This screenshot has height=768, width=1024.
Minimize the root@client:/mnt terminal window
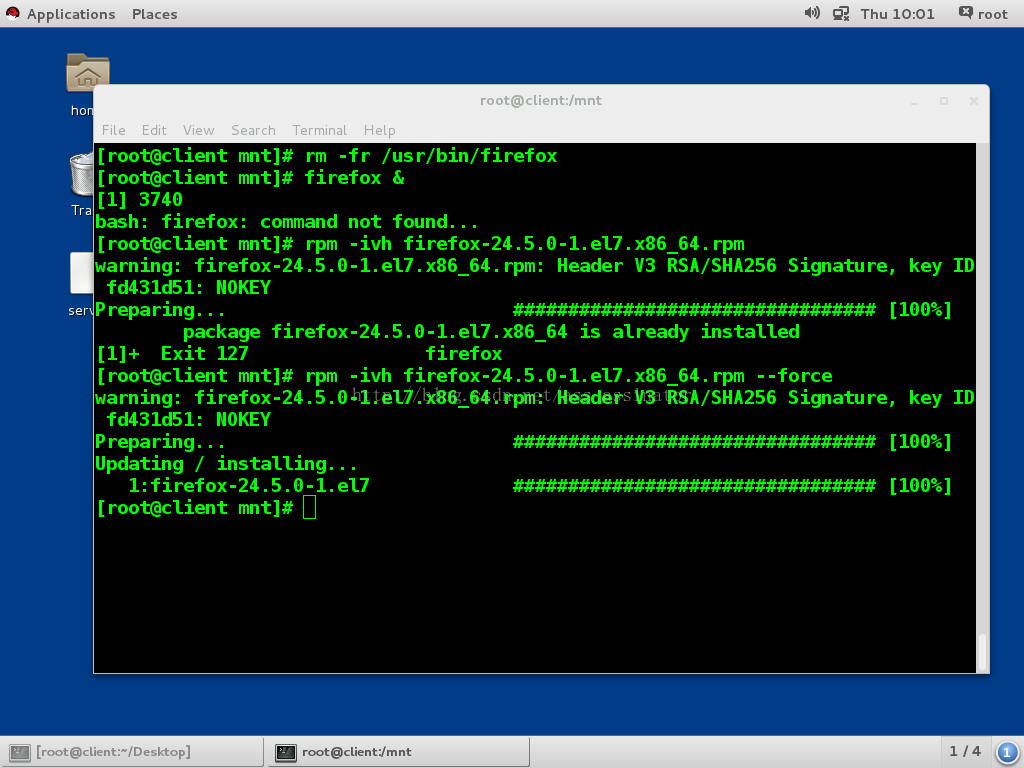(x=914, y=101)
